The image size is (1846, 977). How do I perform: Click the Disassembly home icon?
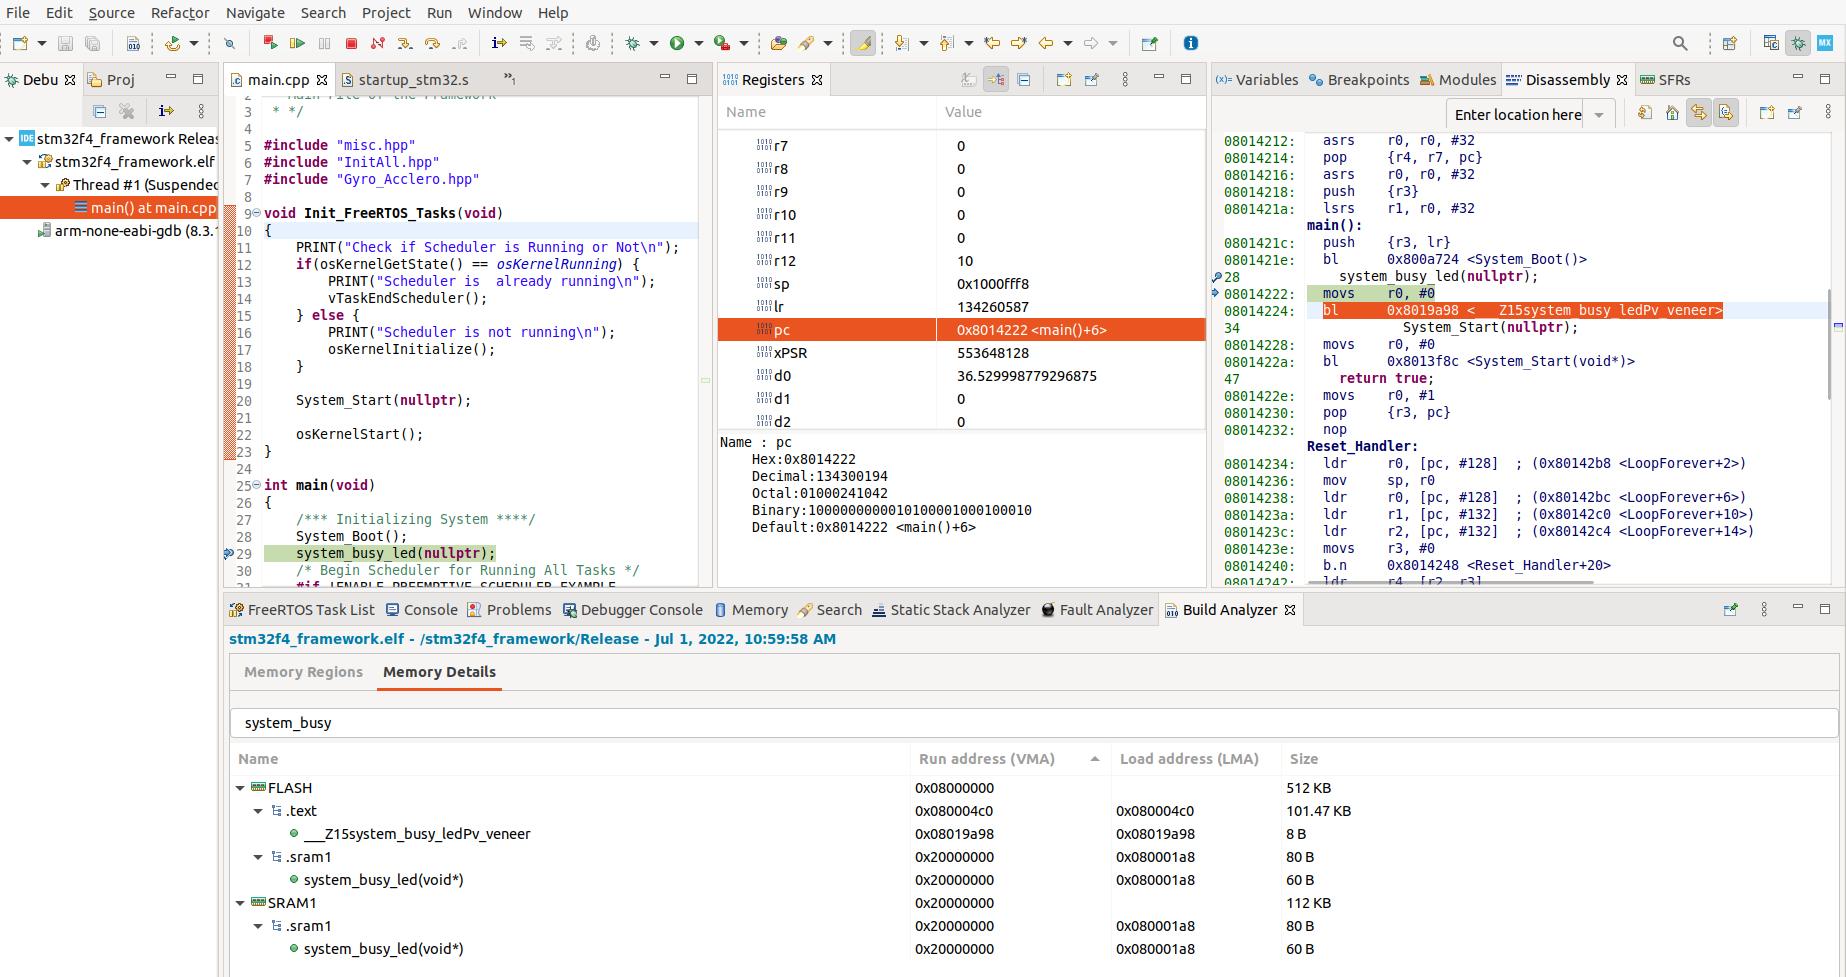(1672, 113)
